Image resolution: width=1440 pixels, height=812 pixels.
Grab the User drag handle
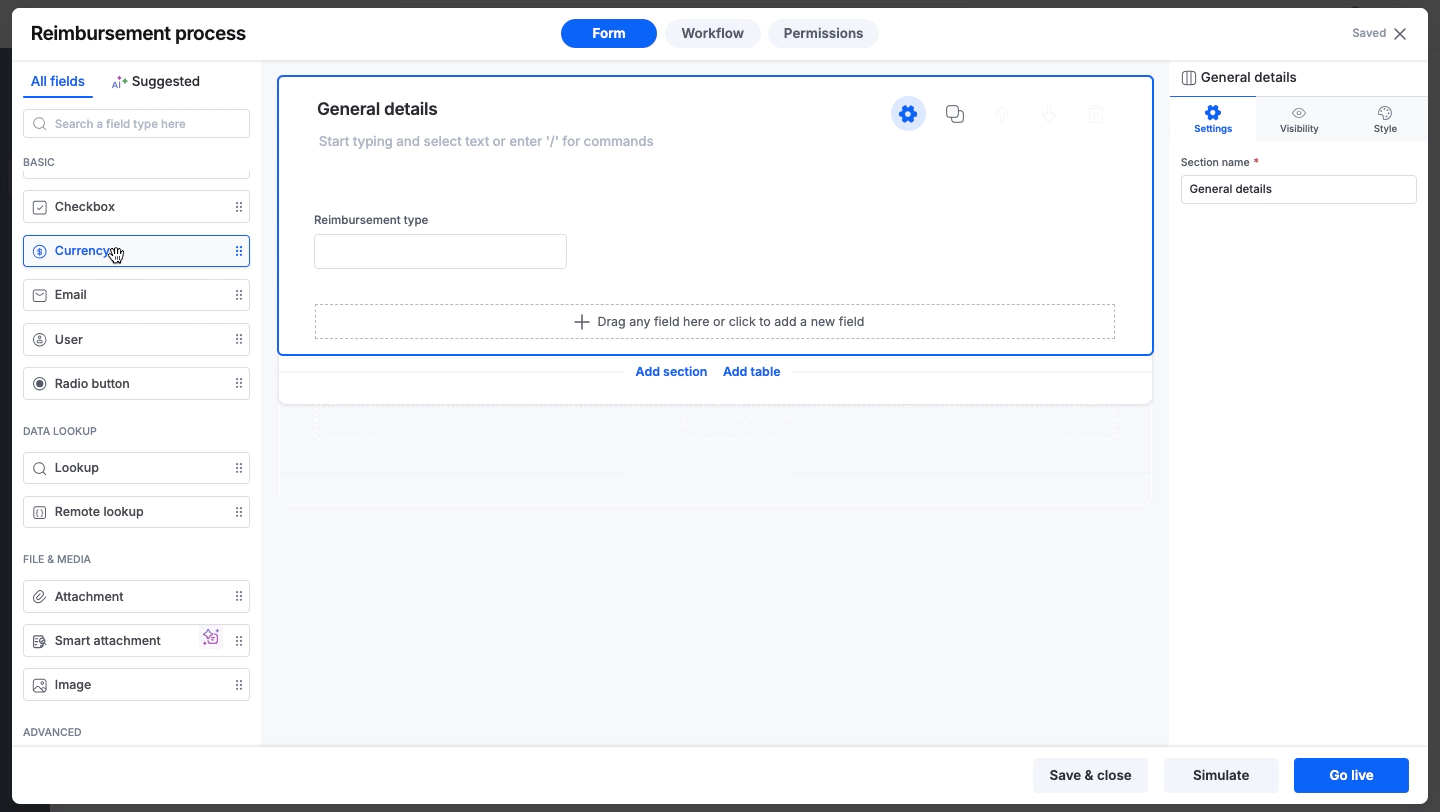(239, 339)
